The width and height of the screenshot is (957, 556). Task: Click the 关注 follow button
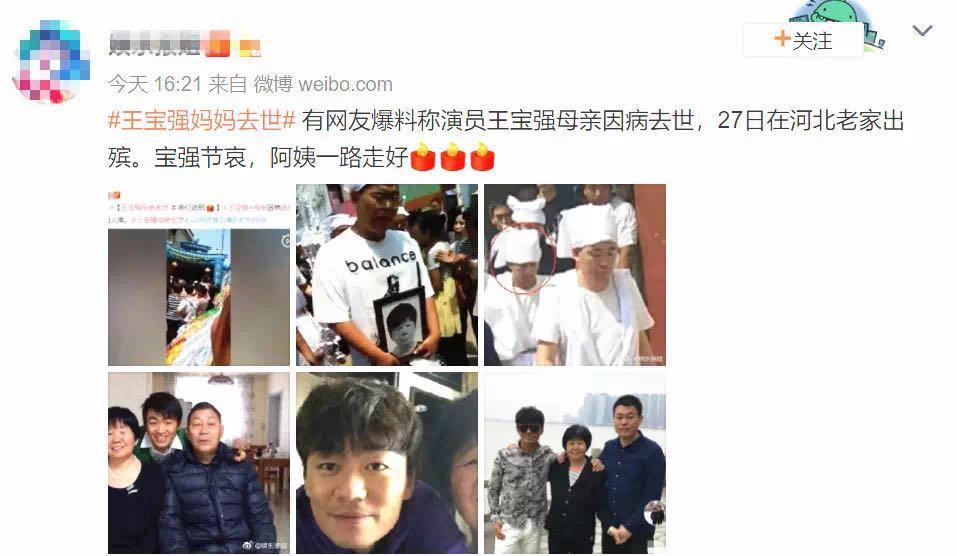click(803, 40)
